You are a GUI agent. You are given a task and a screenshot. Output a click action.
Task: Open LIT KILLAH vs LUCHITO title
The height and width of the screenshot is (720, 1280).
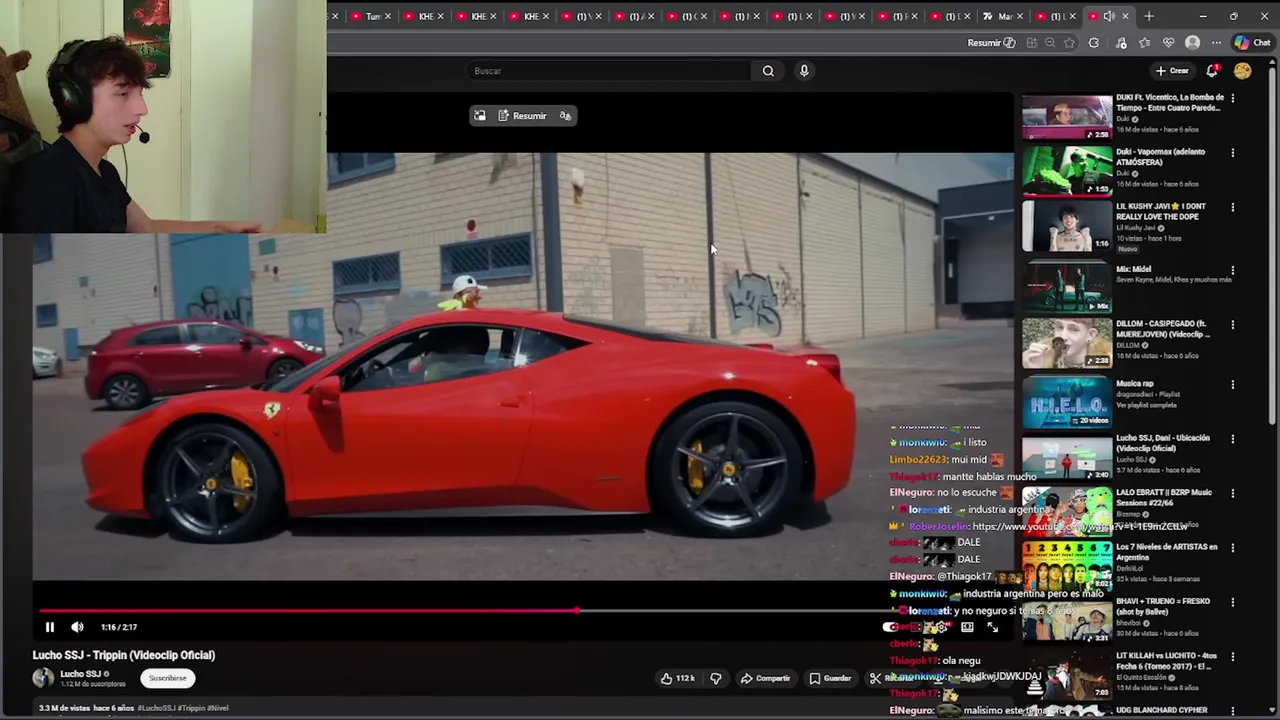pyautogui.click(x=1165, y=661)
